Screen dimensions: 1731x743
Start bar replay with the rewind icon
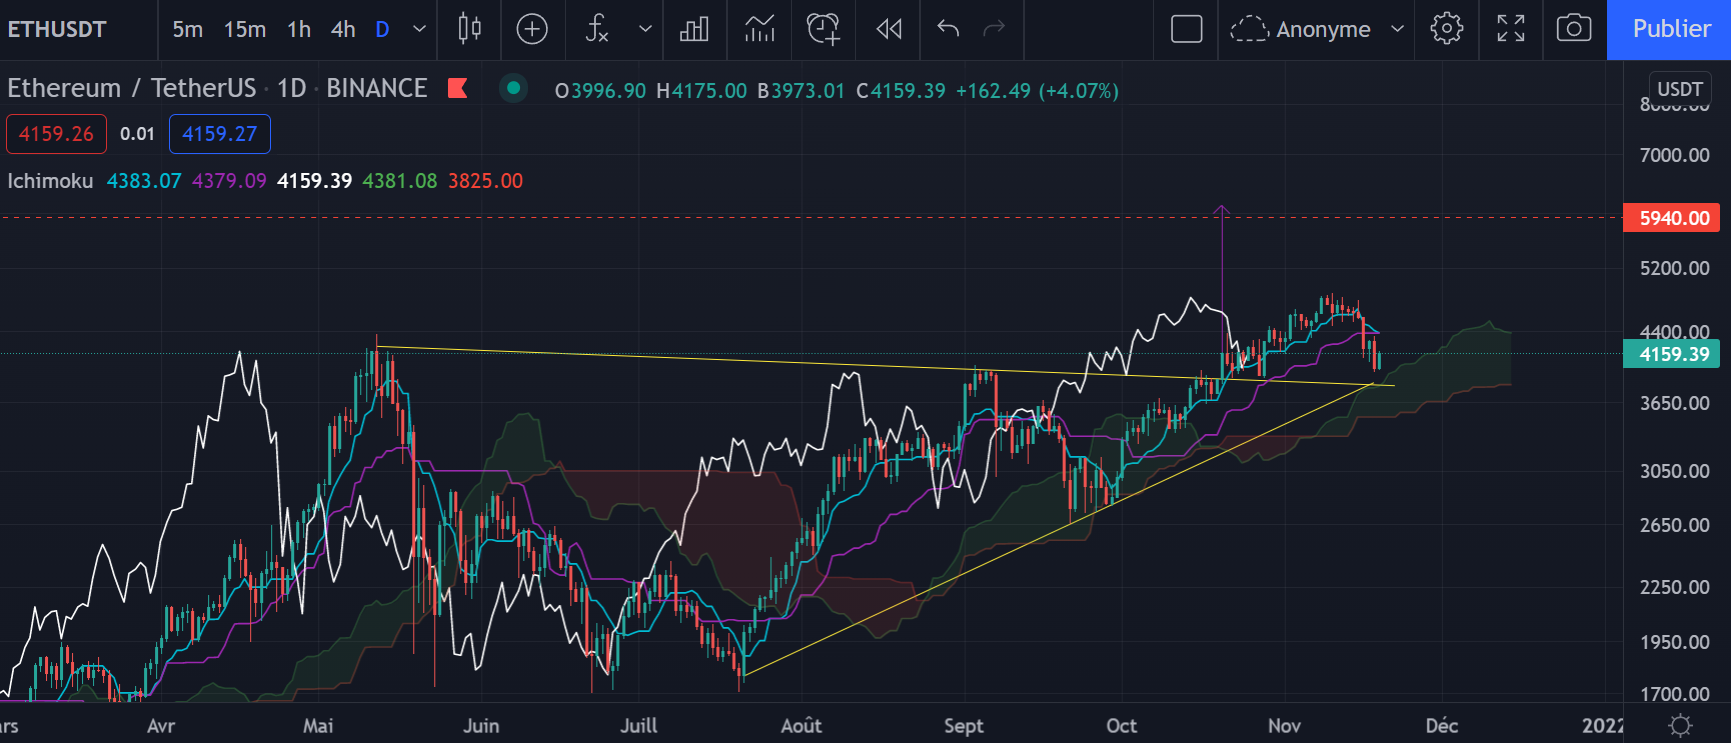pyautogui.click(x=888, y=29)
